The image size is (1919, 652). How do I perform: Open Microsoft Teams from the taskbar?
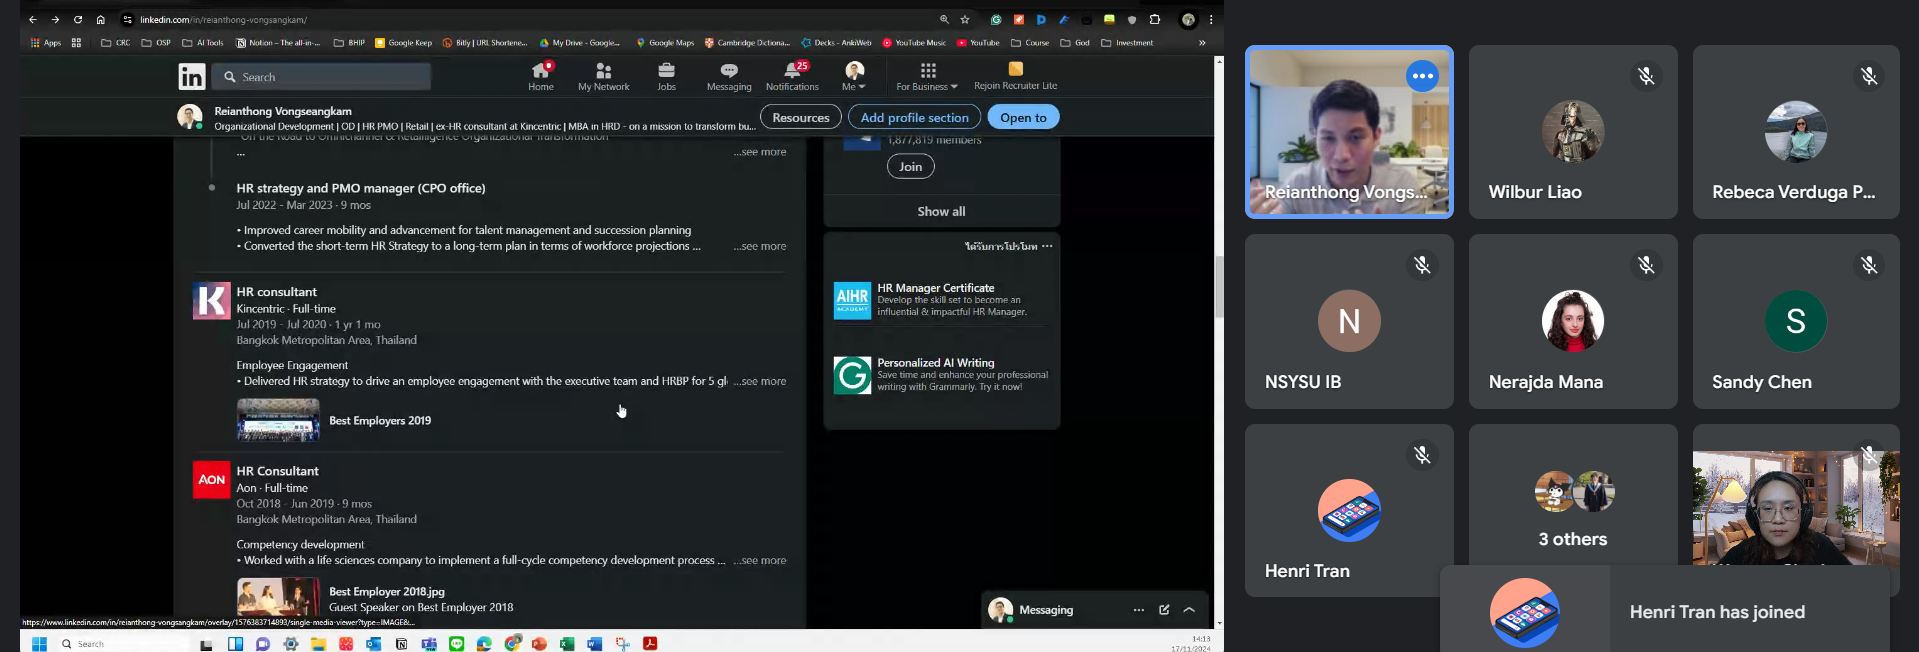(429, 644)
